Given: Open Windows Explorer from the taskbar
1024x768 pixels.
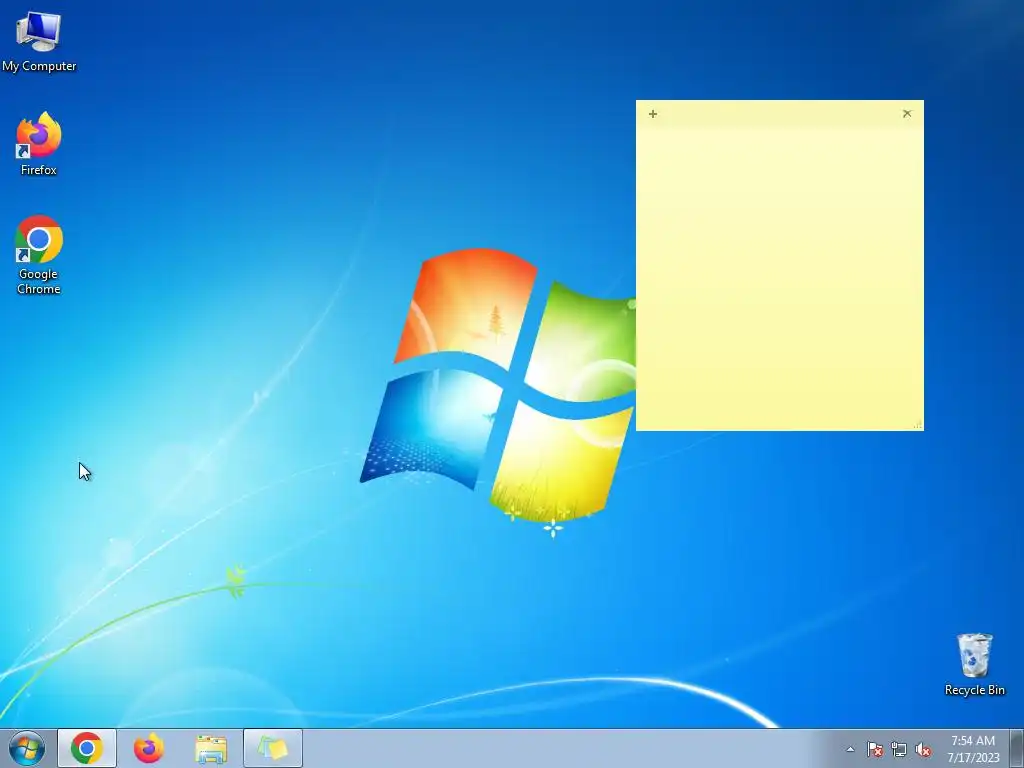Looking at the screenshot, I should (211, 748).
